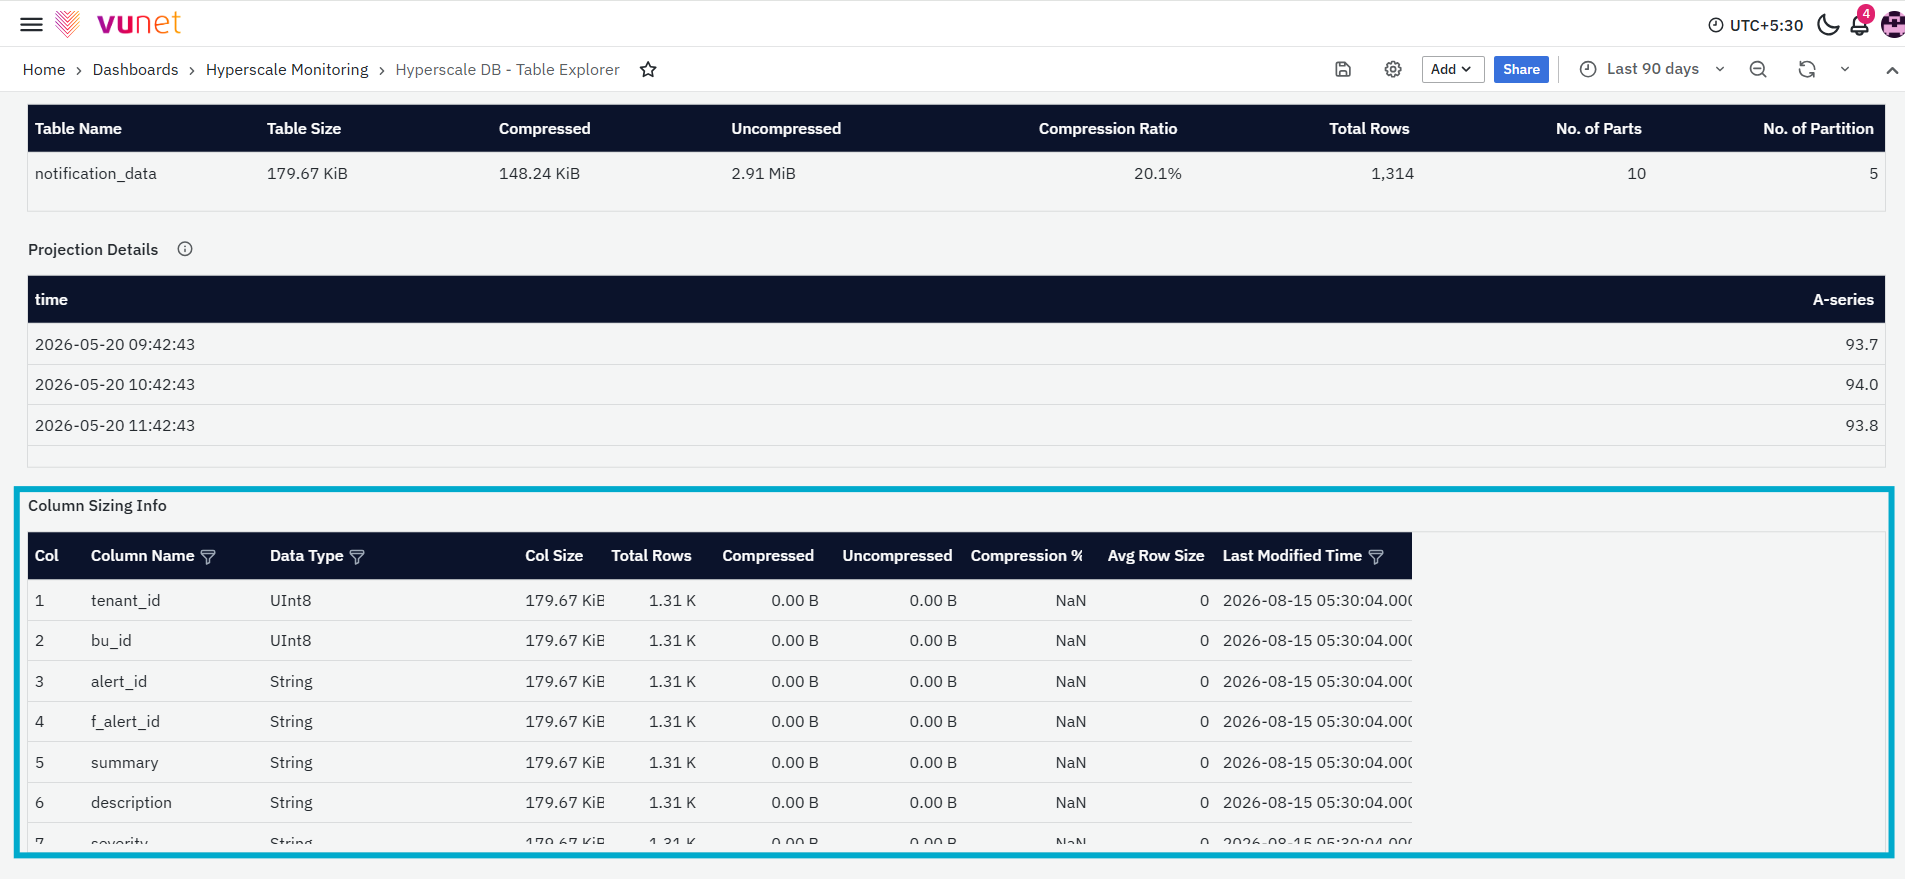Viewport: 1905px width, 879px height.
Task: Star the dashboard as favorite
Action: point(648,69)
